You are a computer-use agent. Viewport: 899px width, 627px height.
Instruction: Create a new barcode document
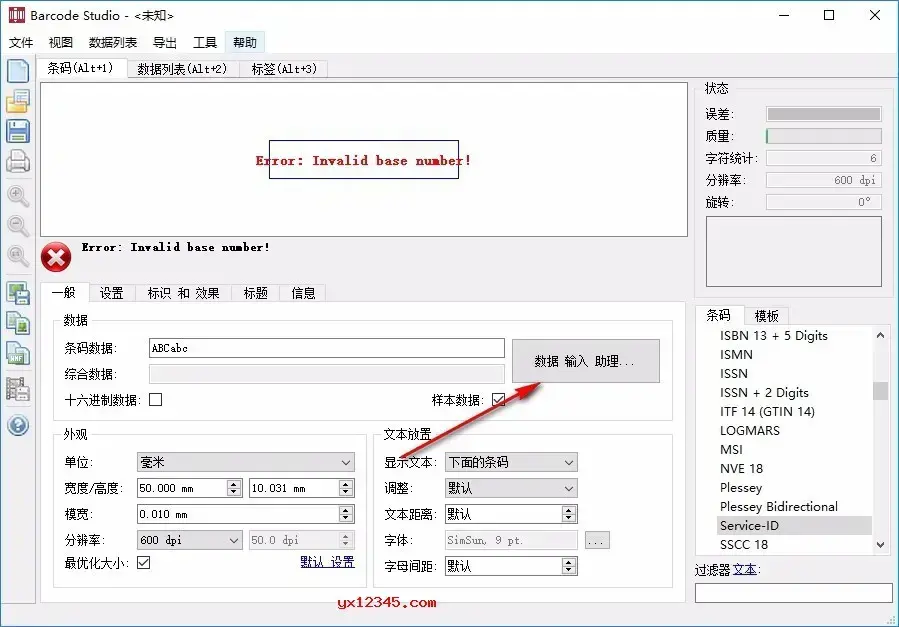[18, 70]
